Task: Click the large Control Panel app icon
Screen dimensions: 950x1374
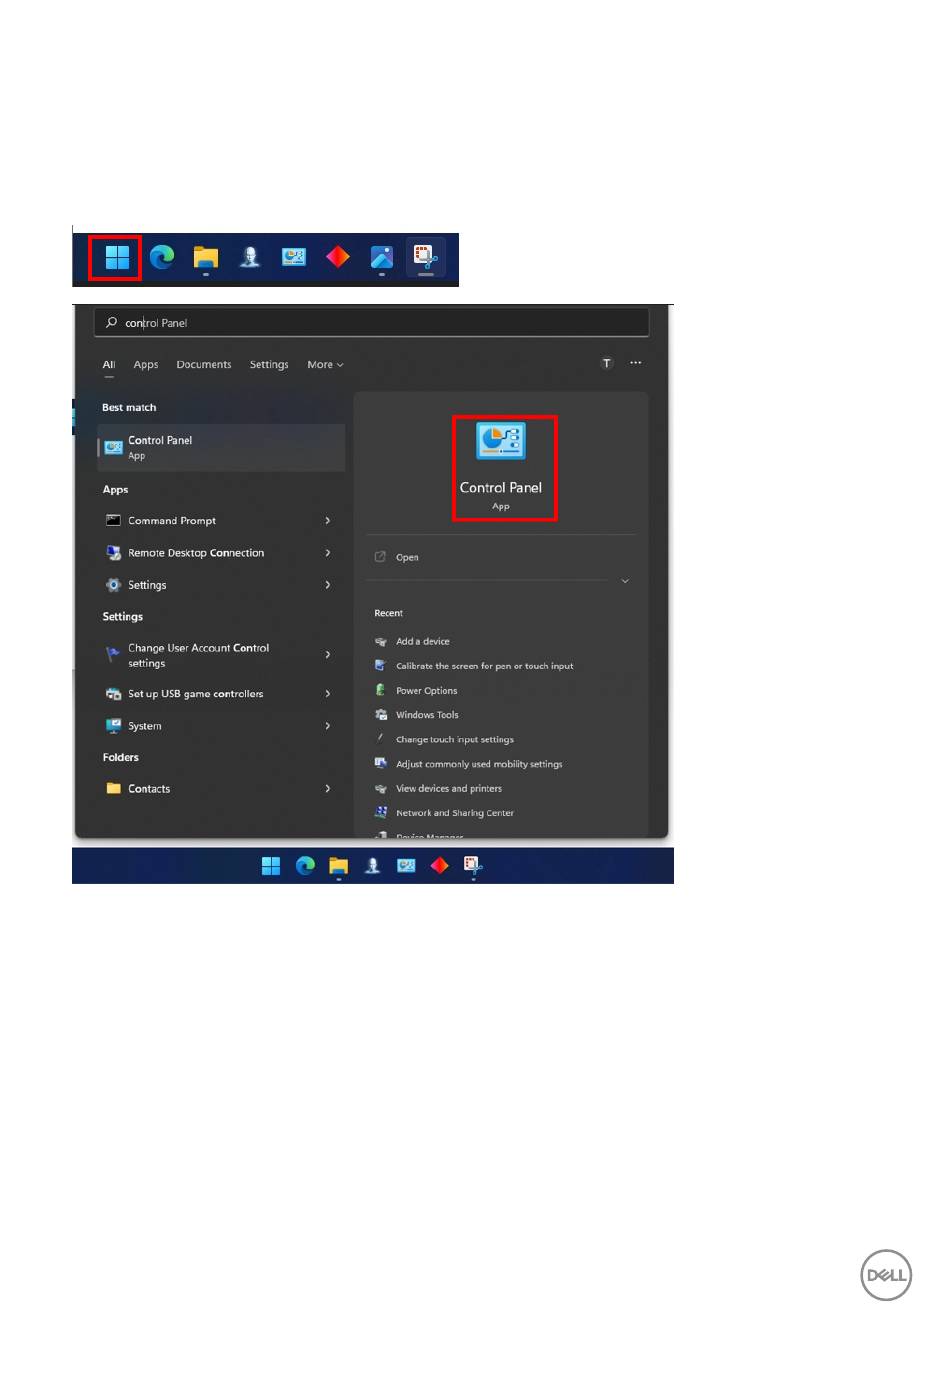Action: click(x=501, y=441)
